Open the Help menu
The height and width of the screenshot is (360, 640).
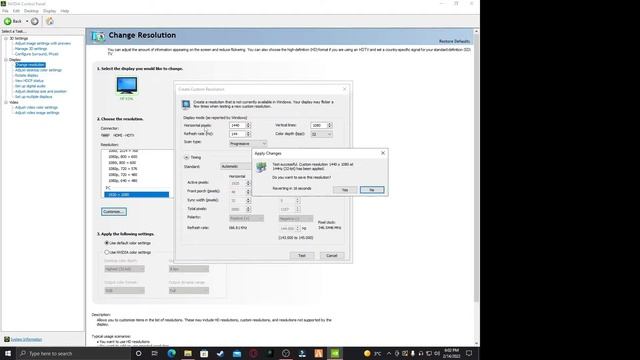point(64,11)
